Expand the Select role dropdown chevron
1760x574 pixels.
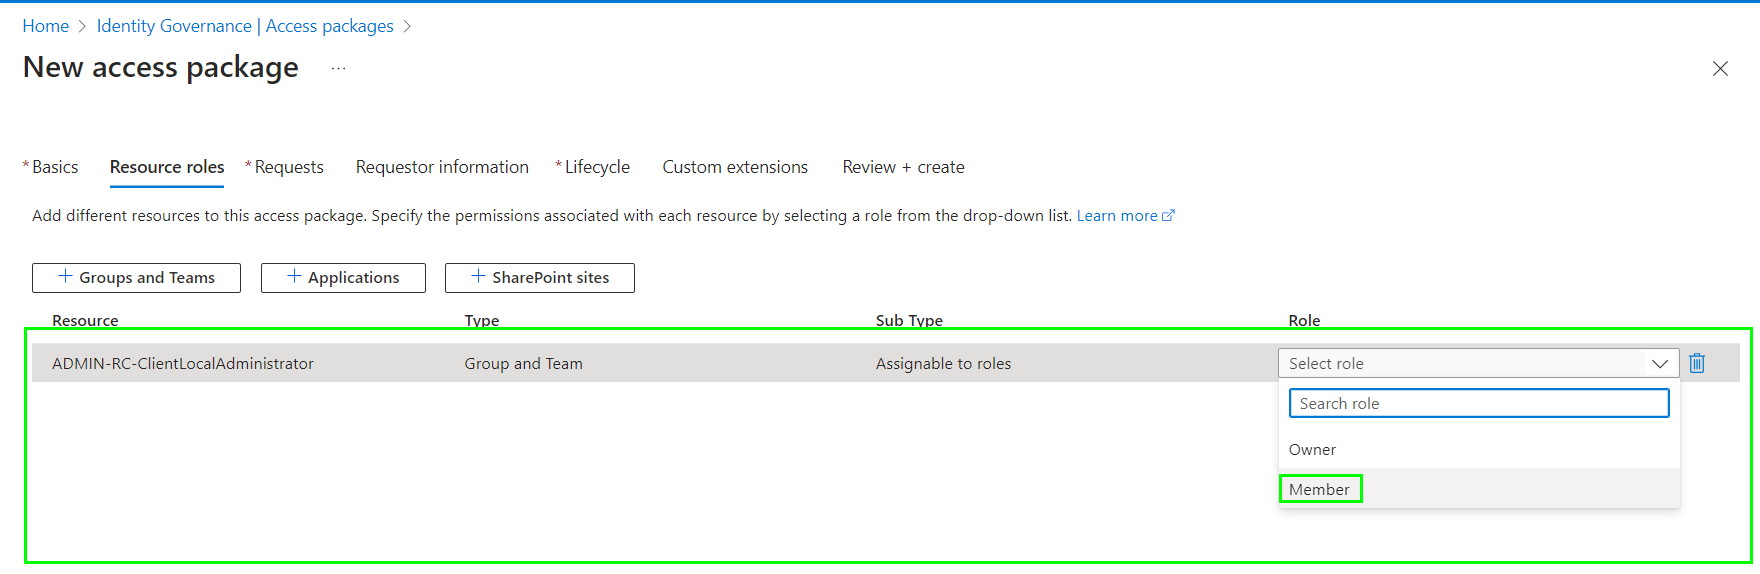(x=1659, y=363)
